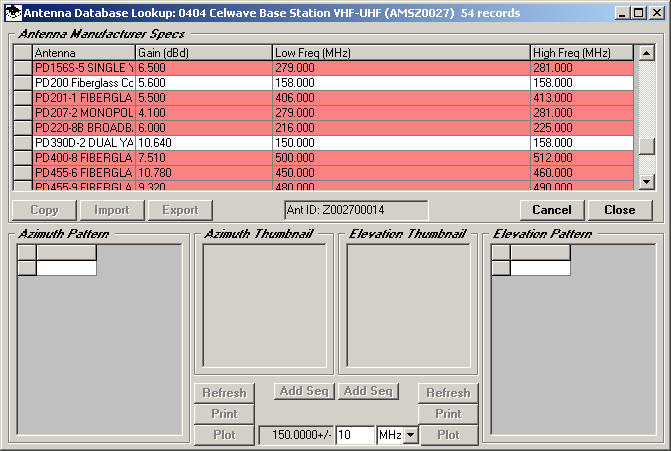This screenshot has width=671, height=451.
Task: Sort by the Antenna column header
Action: pyautogui.click(x=84, y=53)
